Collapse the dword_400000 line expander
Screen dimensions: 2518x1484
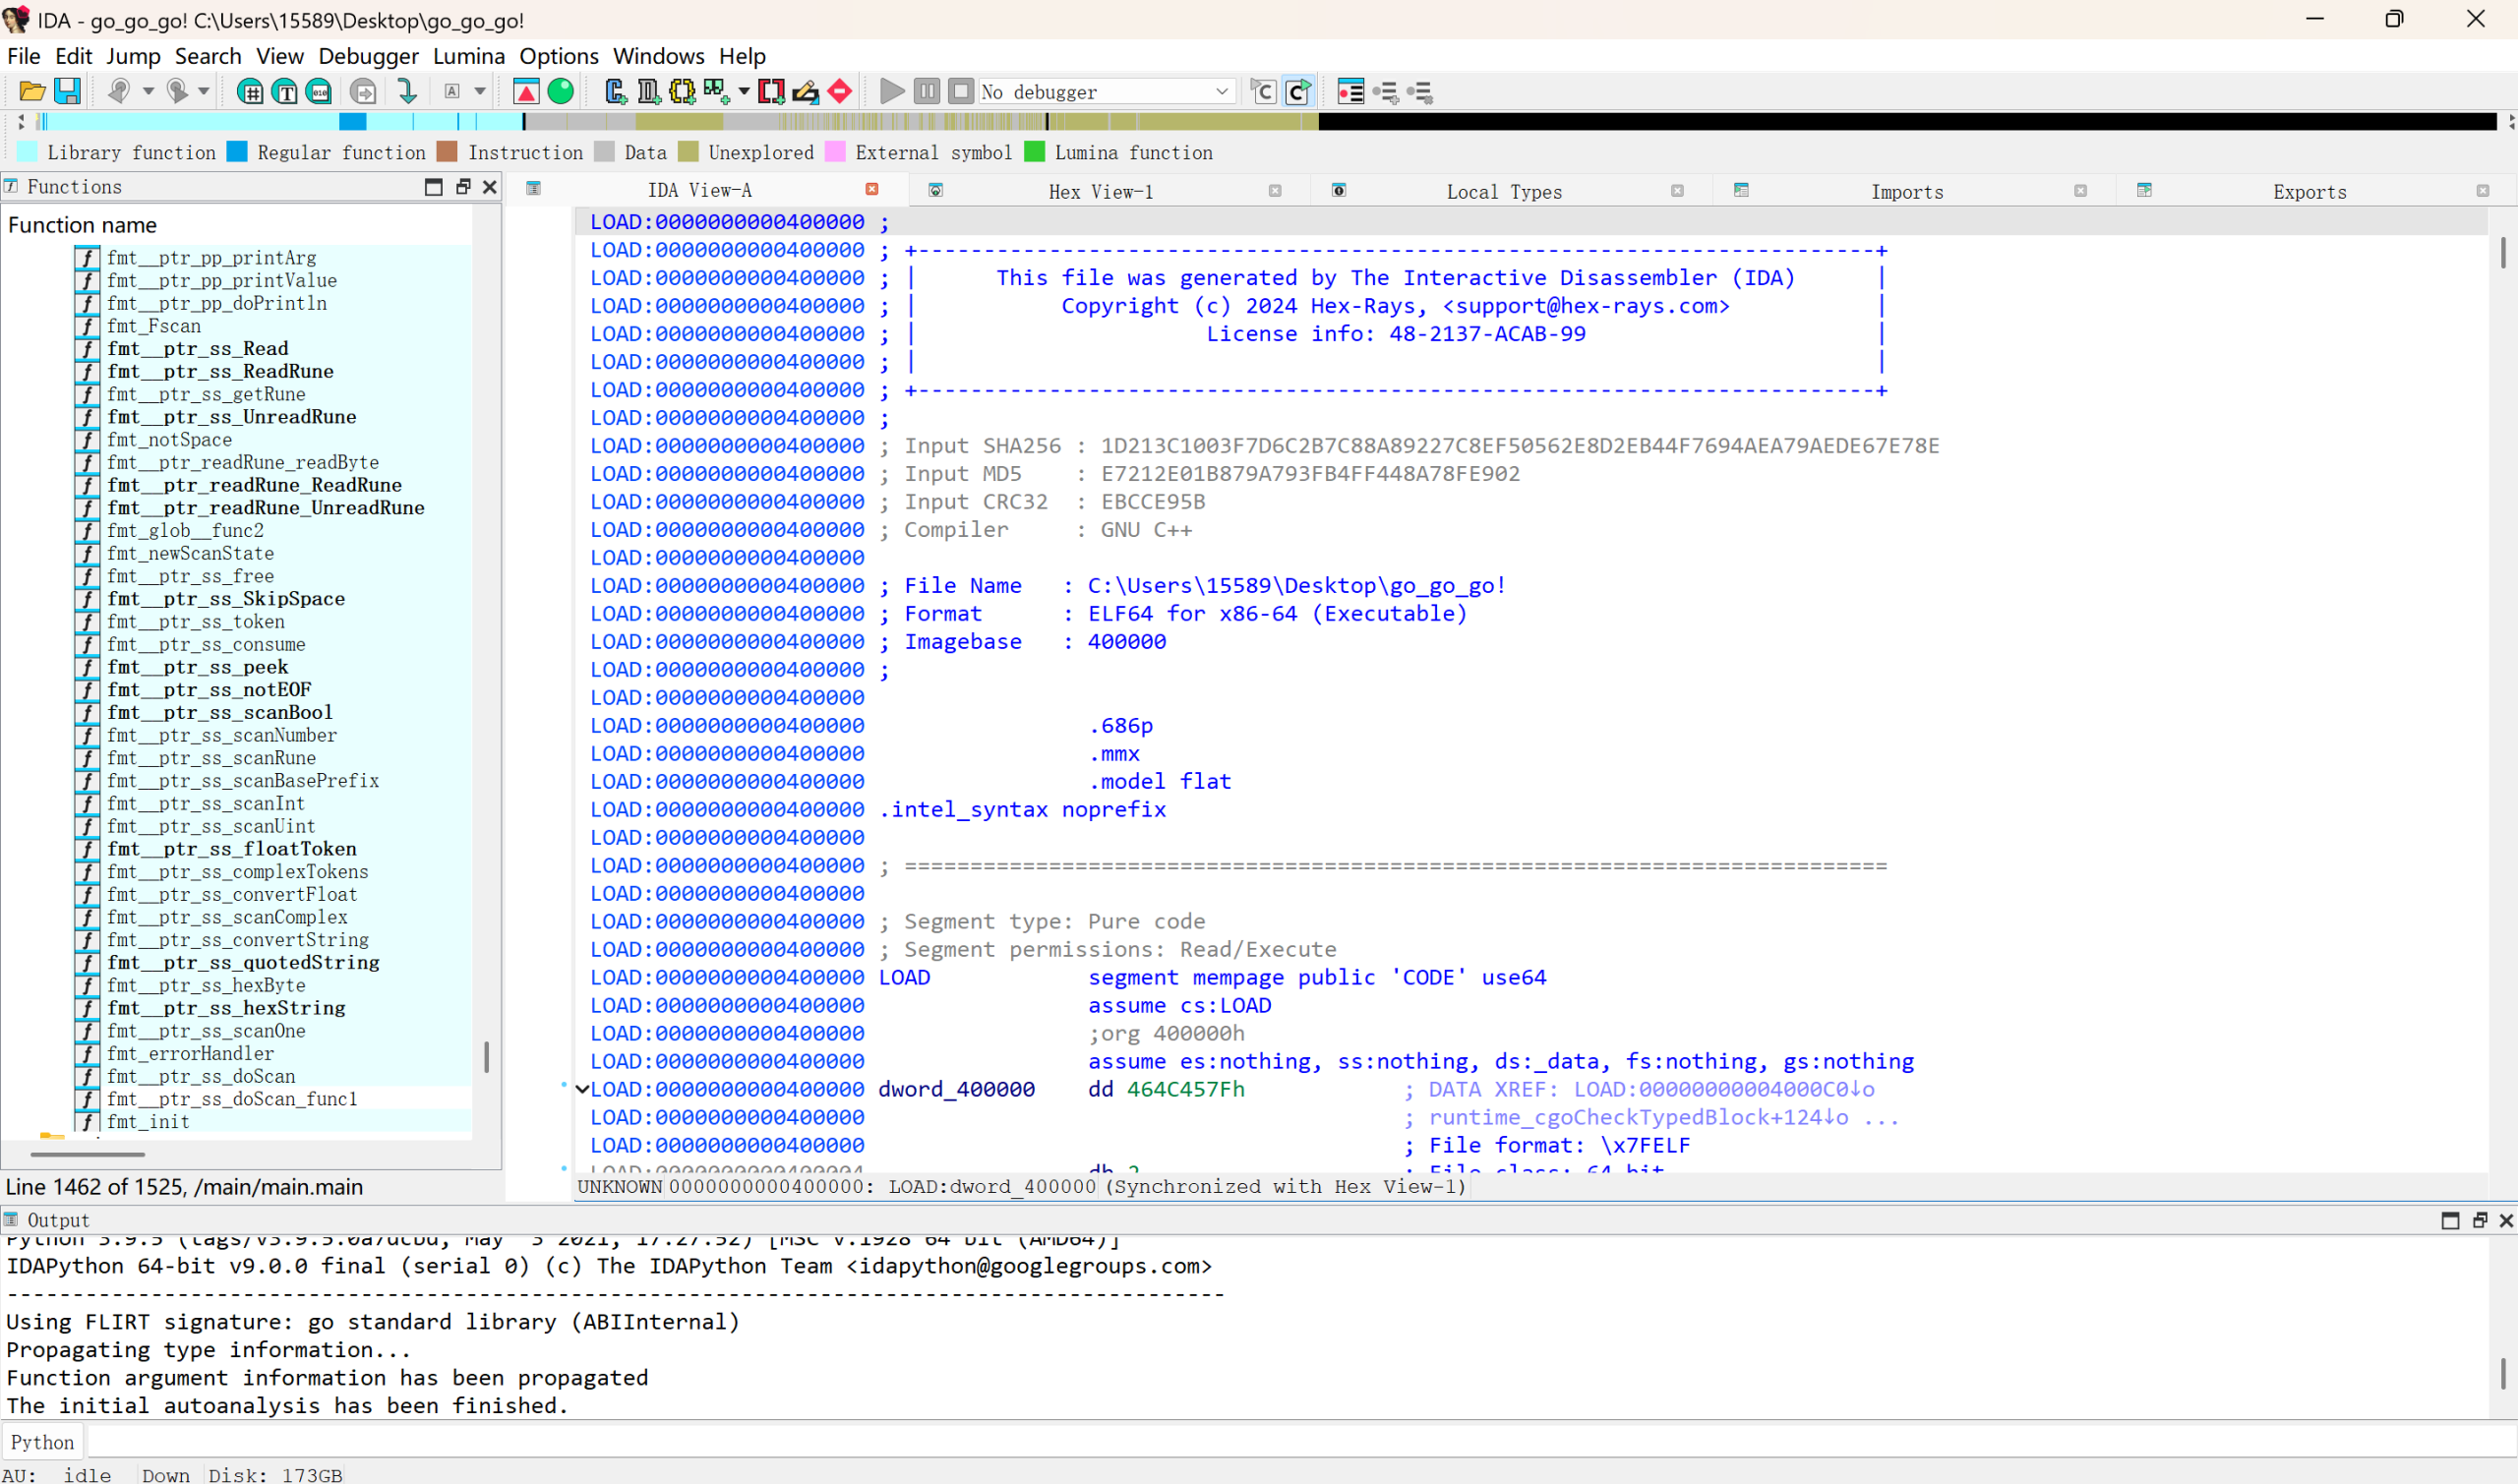(582, 1089)
